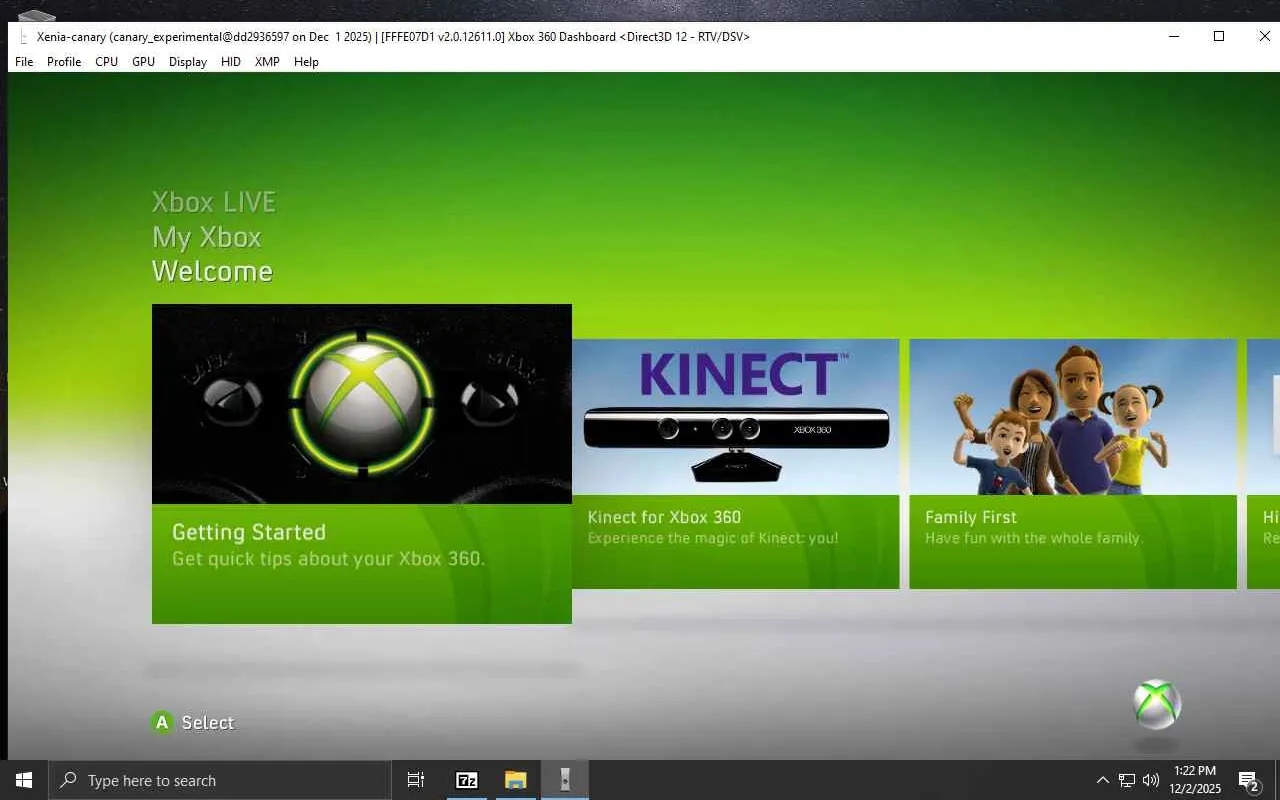The width and height of the screenshot is (1280, 800).
Task: Open the XMP menu
Action: 267,62
